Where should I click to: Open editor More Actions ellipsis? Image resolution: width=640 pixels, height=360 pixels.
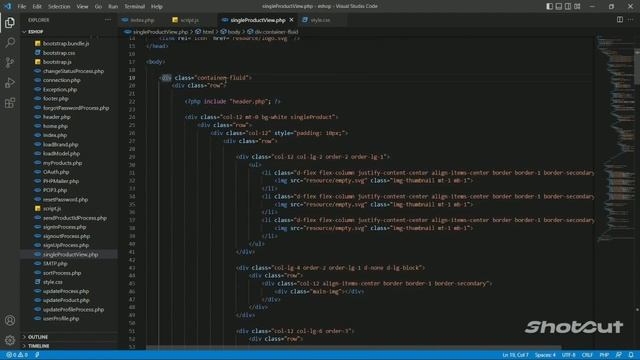click(631, 20)
